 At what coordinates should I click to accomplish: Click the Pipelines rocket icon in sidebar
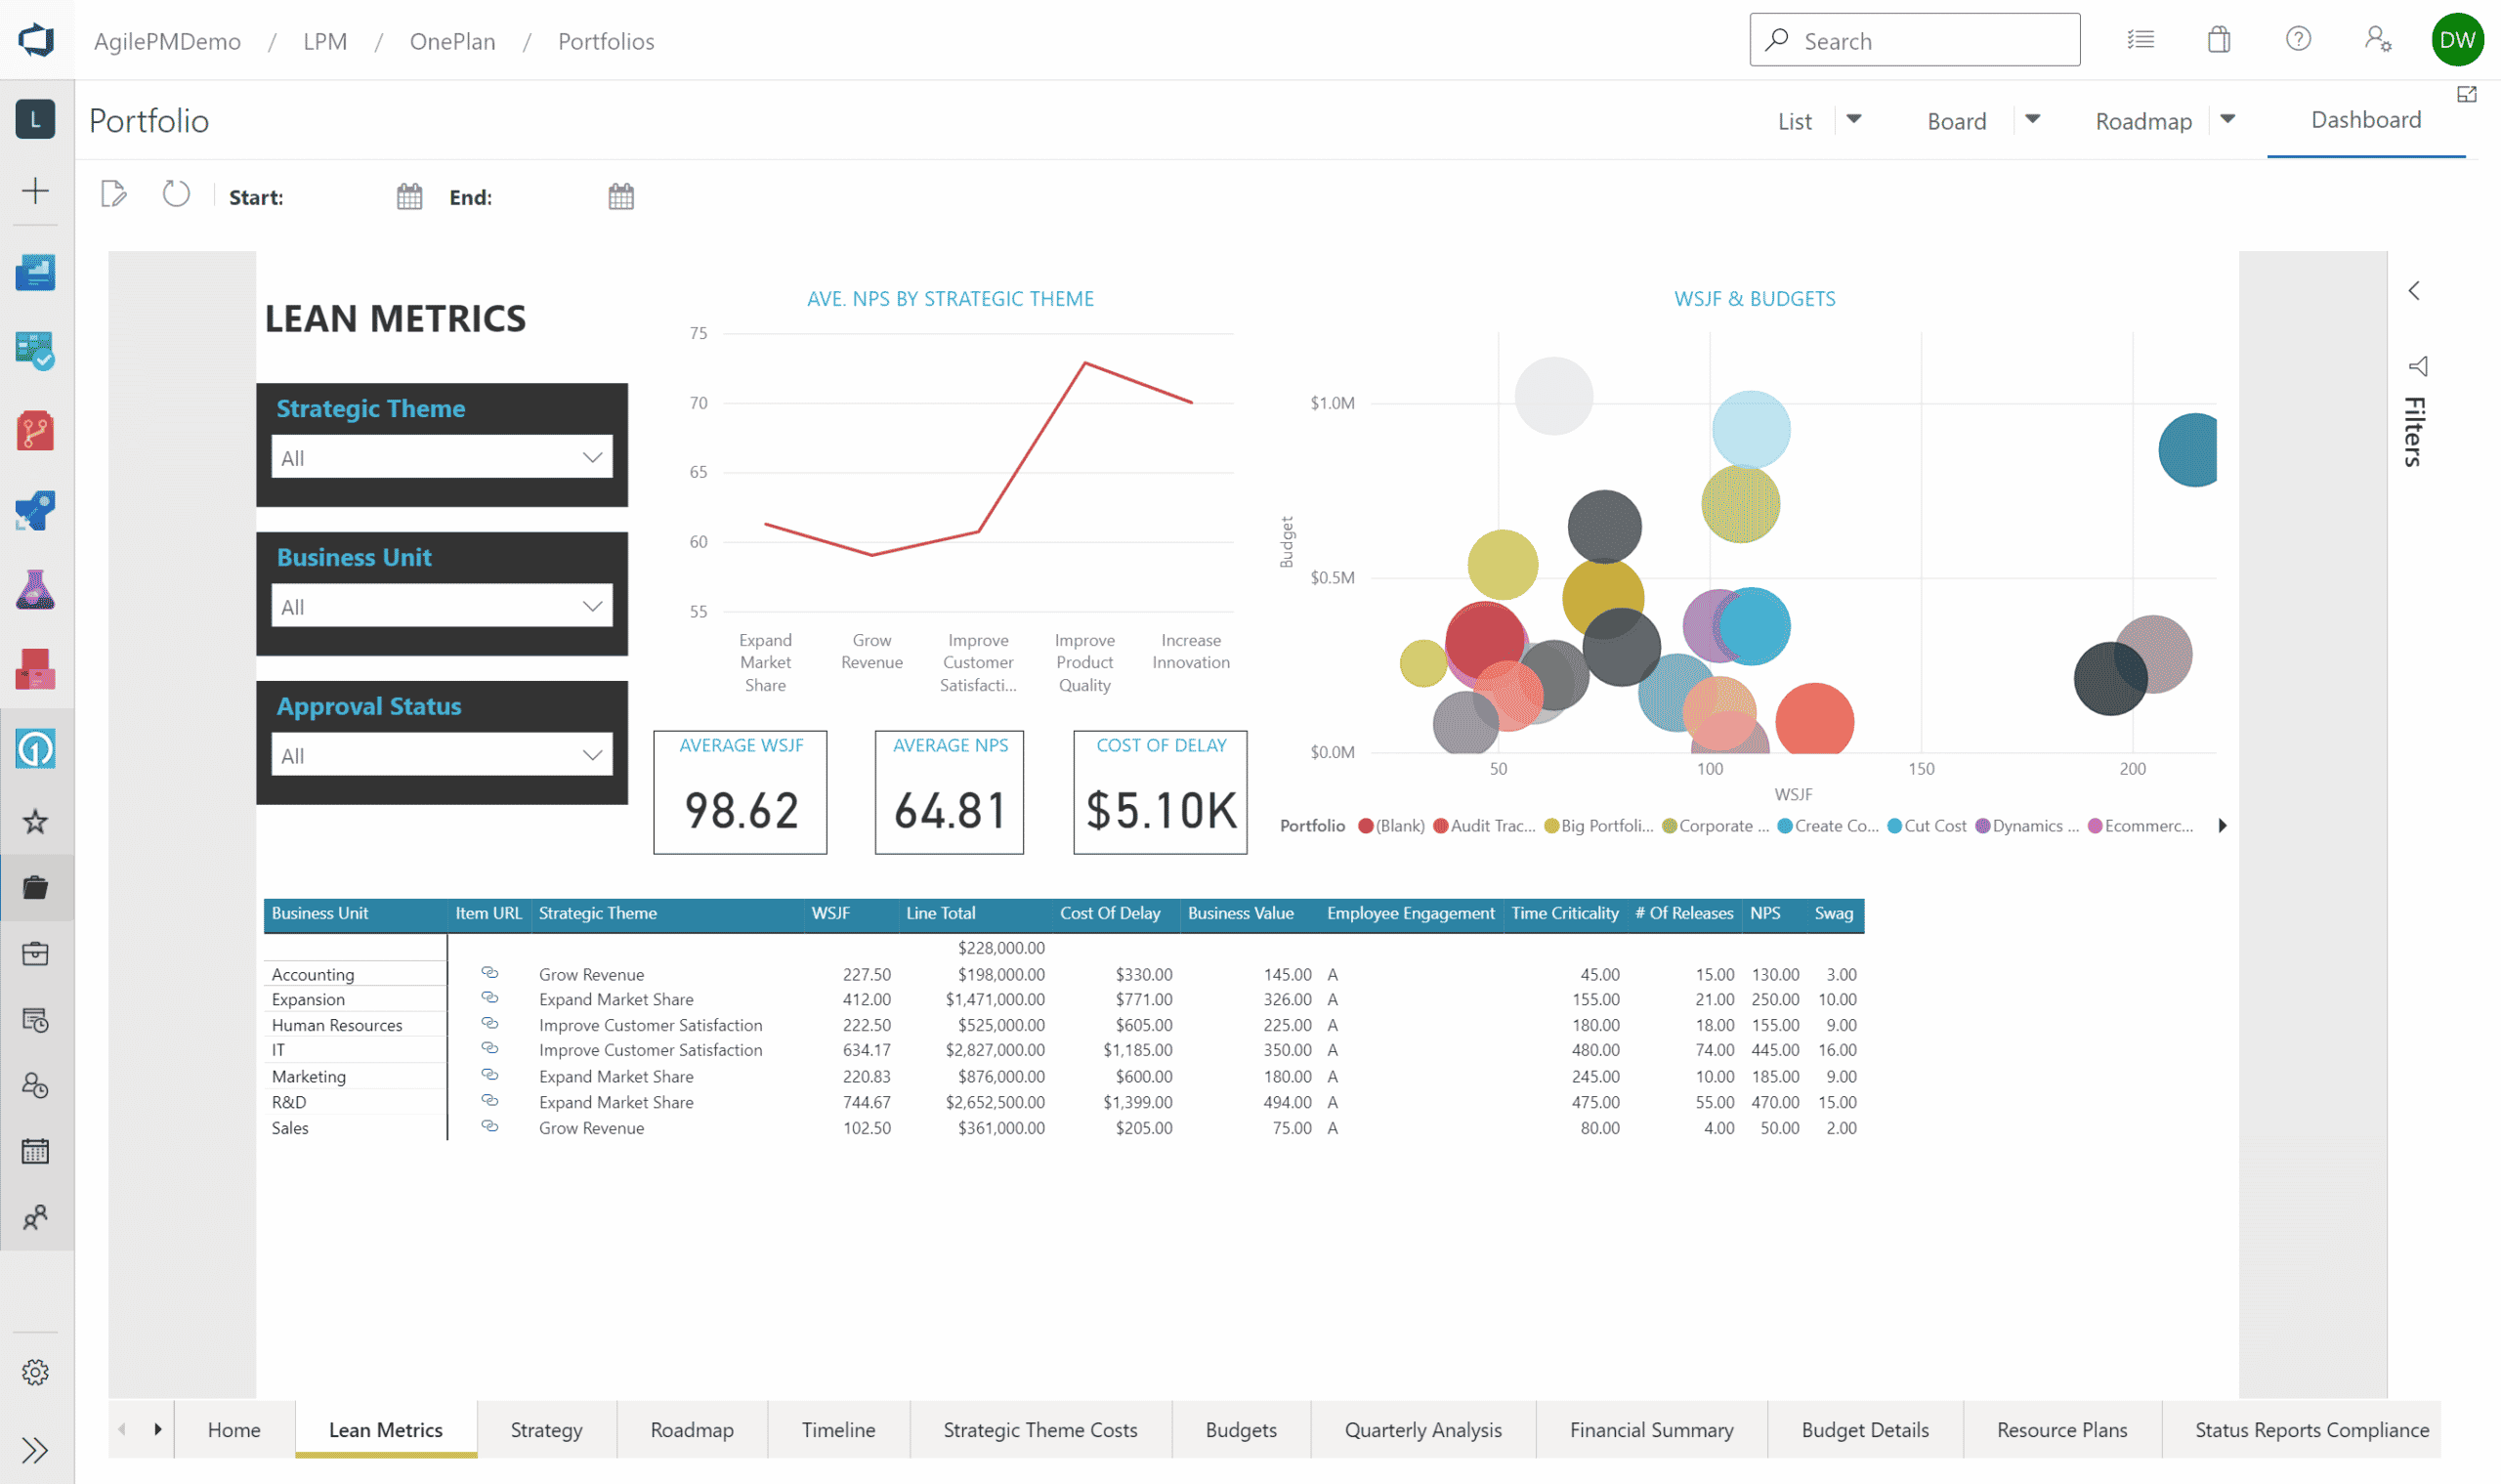pos(35,511)
